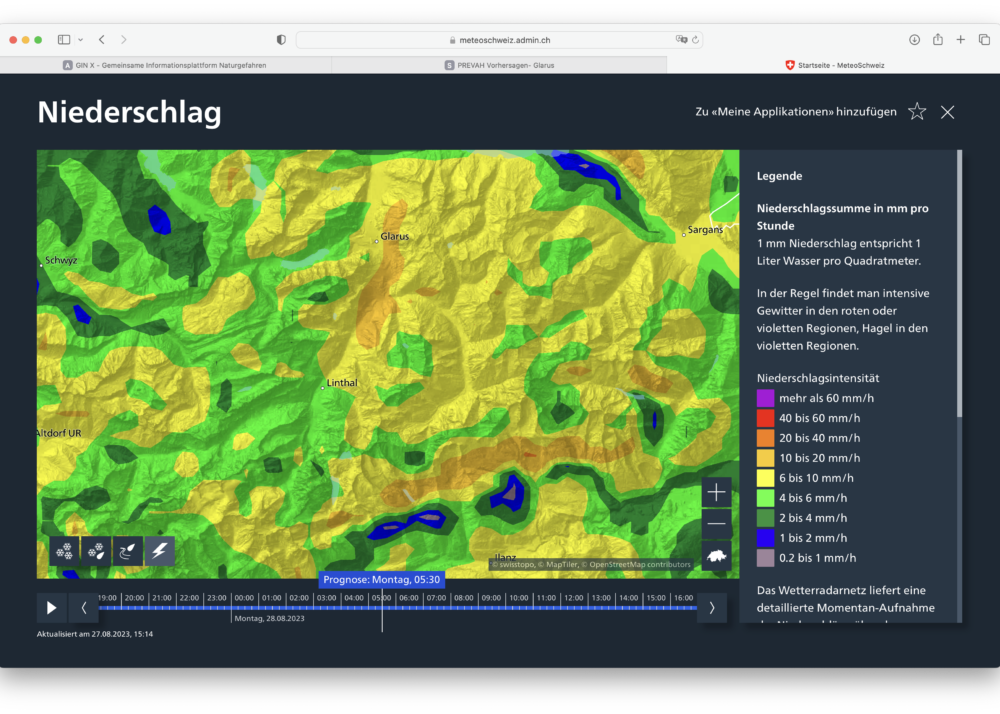Toggle the snowfall layer icon
Screen dimensions: 1000x714
point(65,551)
